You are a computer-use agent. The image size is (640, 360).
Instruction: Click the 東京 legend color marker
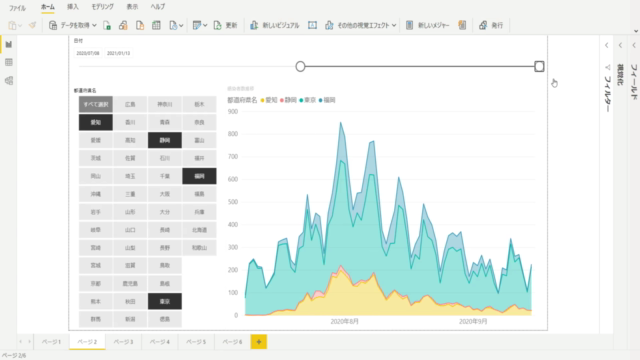pyautogui.click(x=301, y=100)
